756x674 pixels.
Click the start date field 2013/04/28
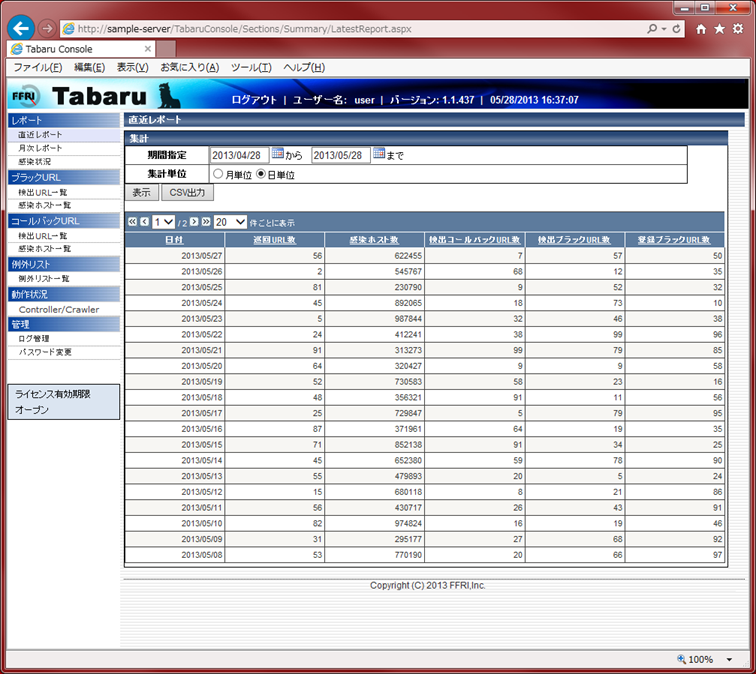tap(239, 155)
